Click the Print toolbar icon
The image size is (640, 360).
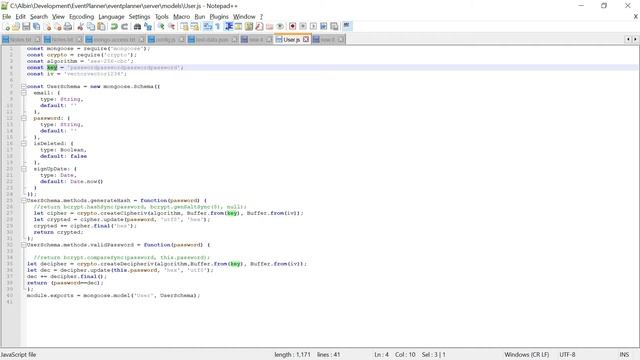68,27
